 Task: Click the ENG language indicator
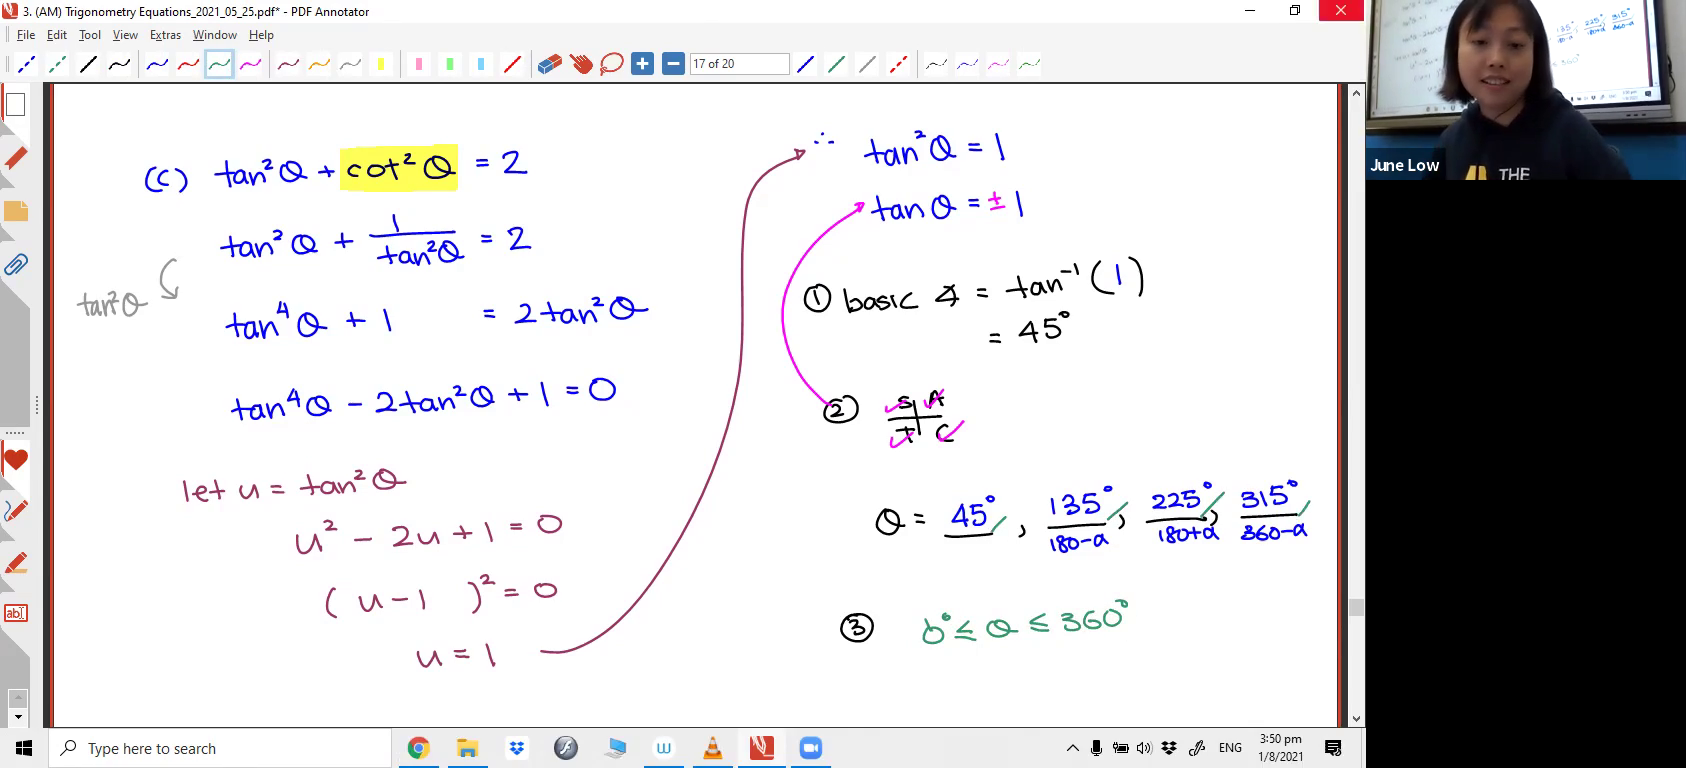pyautogui.click(x=1230, y=748)
